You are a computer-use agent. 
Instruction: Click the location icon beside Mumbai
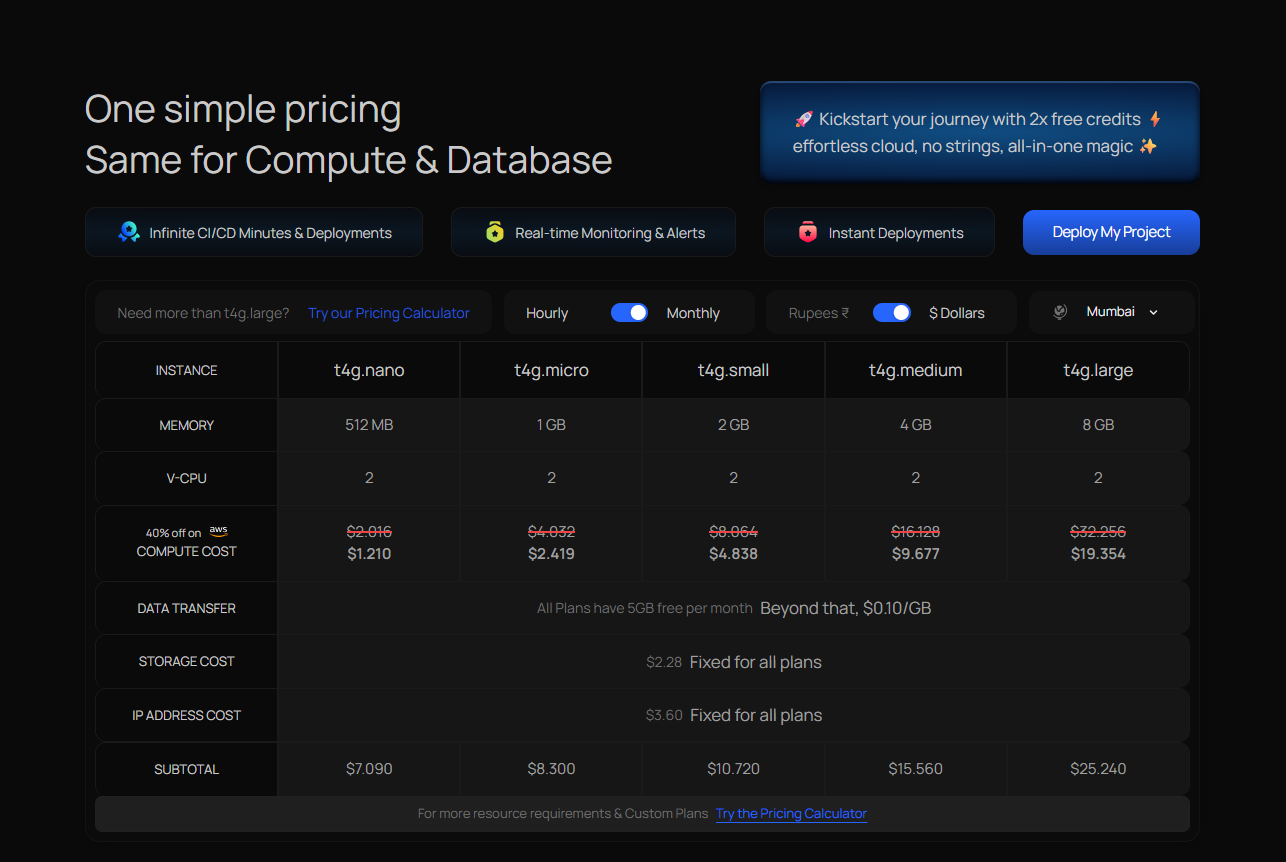pyautogui.click(x=1060, y=312)
